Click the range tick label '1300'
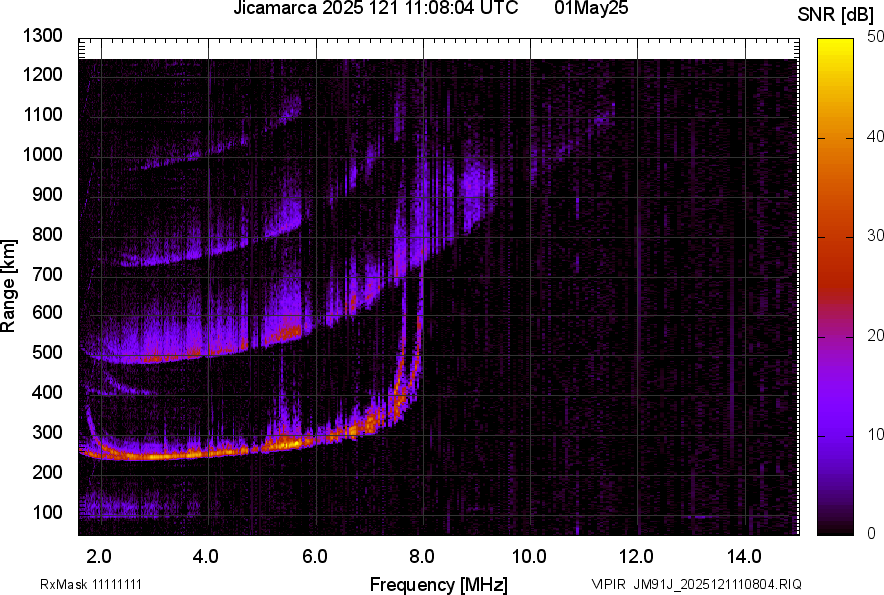Viewport: 884px width, 595px height. point(42,36)
